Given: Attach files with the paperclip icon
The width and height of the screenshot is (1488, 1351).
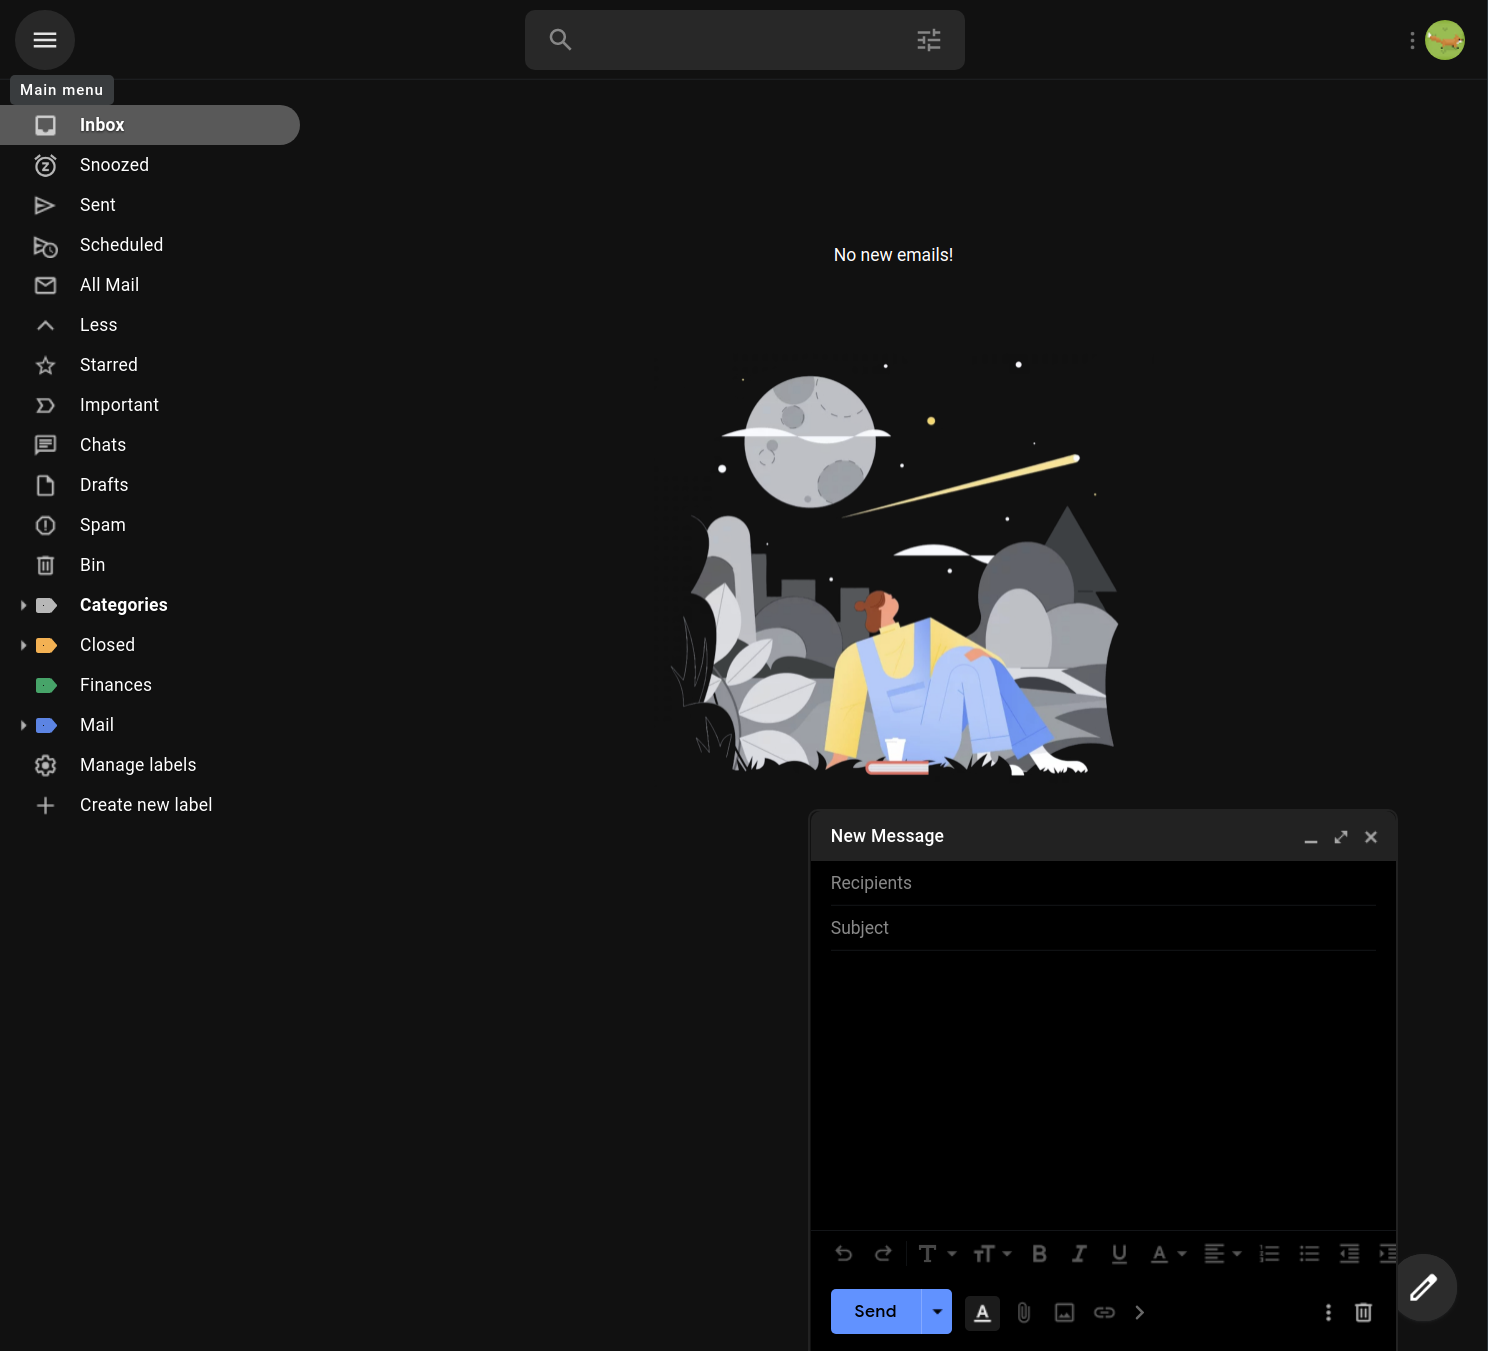Looking at the screenshot, I should click(x=1023, y=1312).
